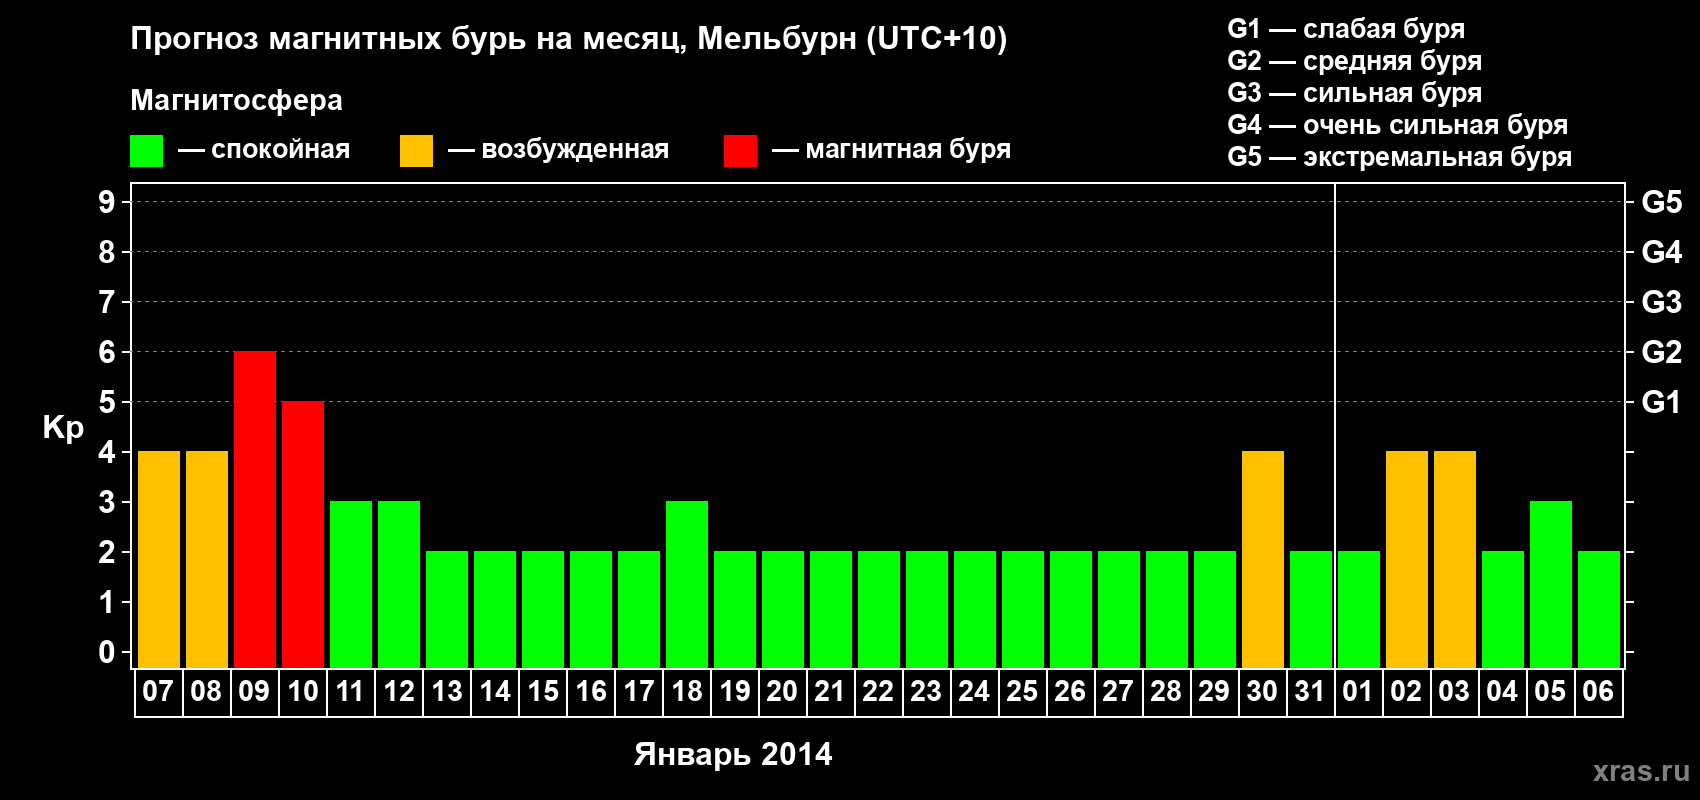Click the "спокойная" legend label
This screenshot has height=800, width=1700.
click(281, 150)
